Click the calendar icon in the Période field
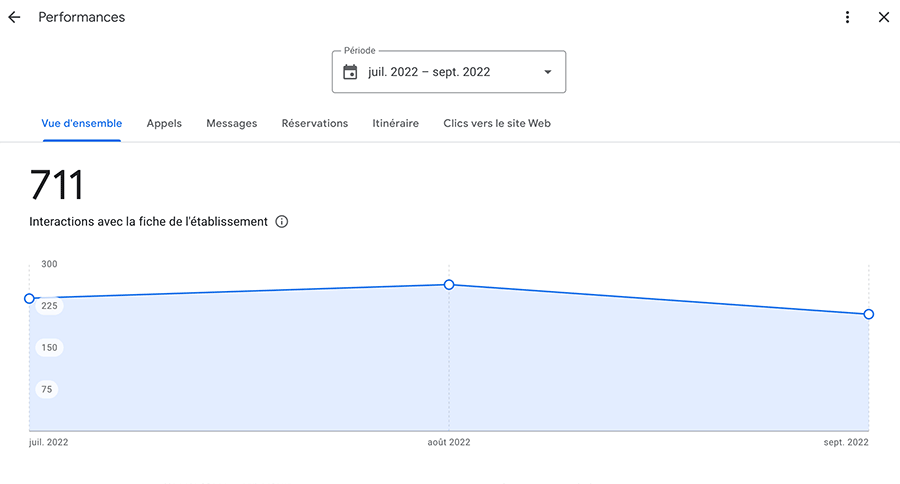The width and height of the screenshot is (900, 484). [x=350, y=72]
